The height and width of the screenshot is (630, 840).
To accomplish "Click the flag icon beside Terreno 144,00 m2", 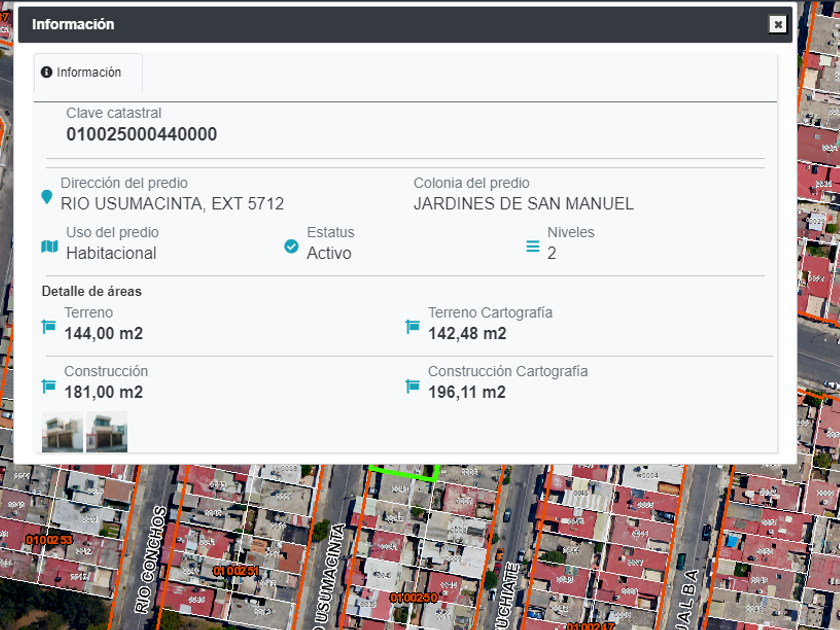I will click(x=49, y=326).
